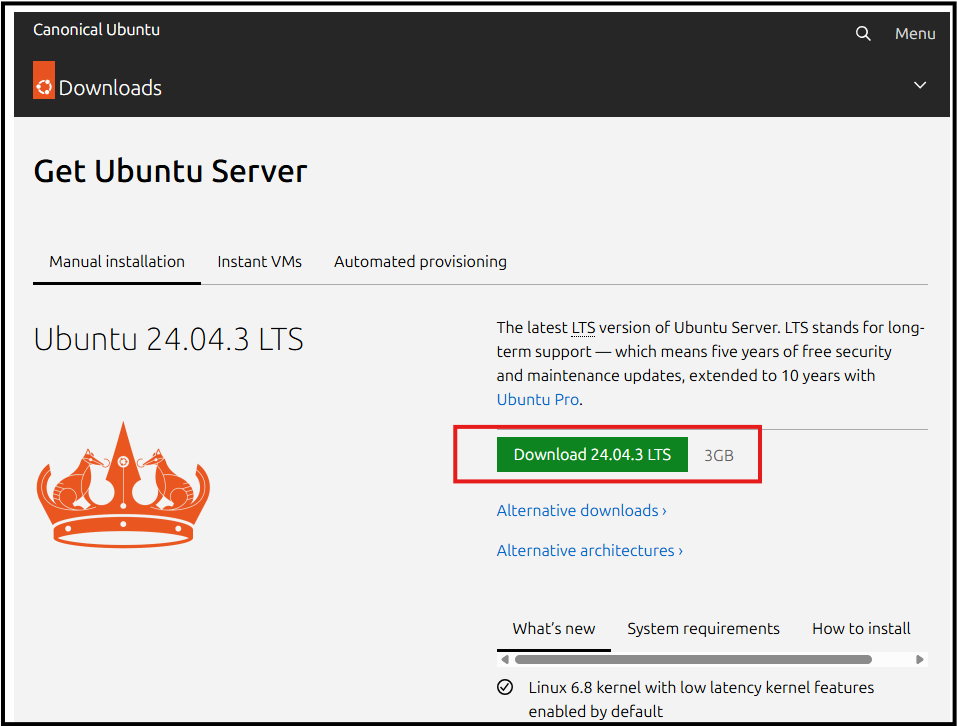Click the LTS abbreviation in the description
This screenshot has width=957, height=726.
coord(583,328)
